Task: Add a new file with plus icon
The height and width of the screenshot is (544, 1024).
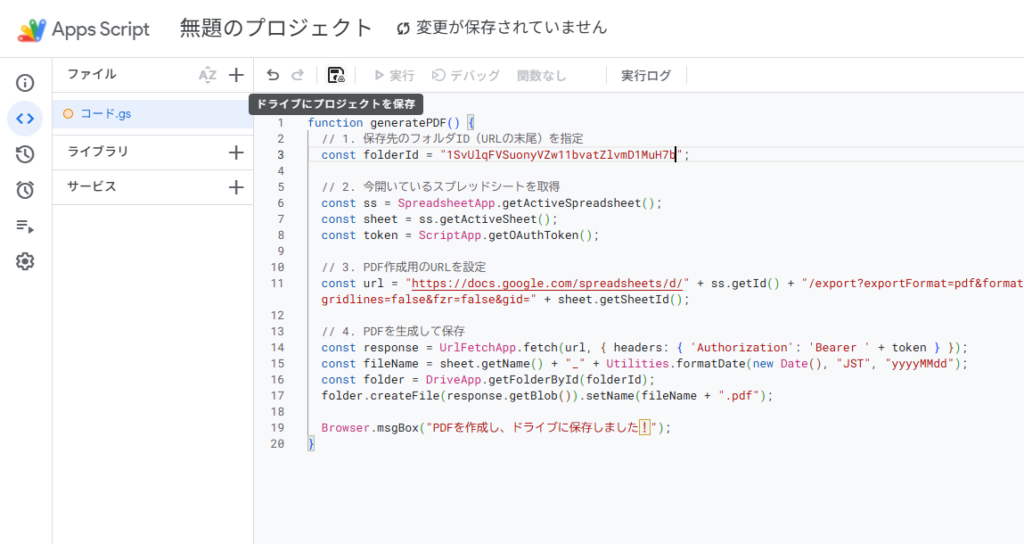Action: pos(236,75)
